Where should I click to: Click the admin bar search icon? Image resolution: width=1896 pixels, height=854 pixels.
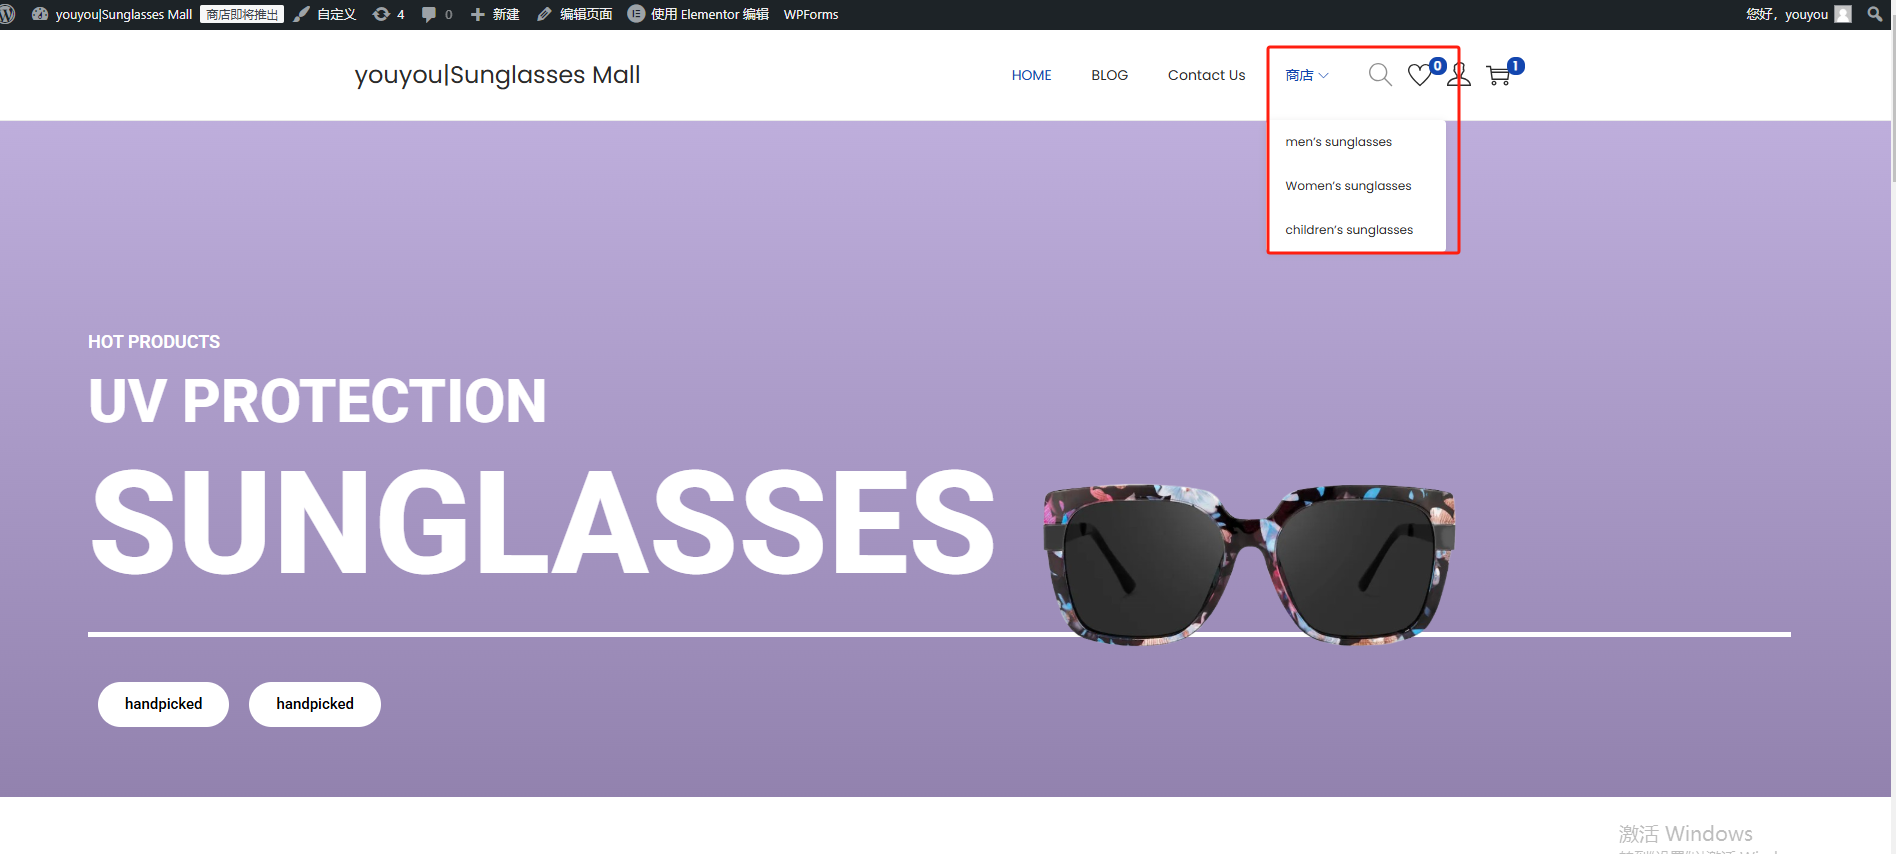point(1874,14)
